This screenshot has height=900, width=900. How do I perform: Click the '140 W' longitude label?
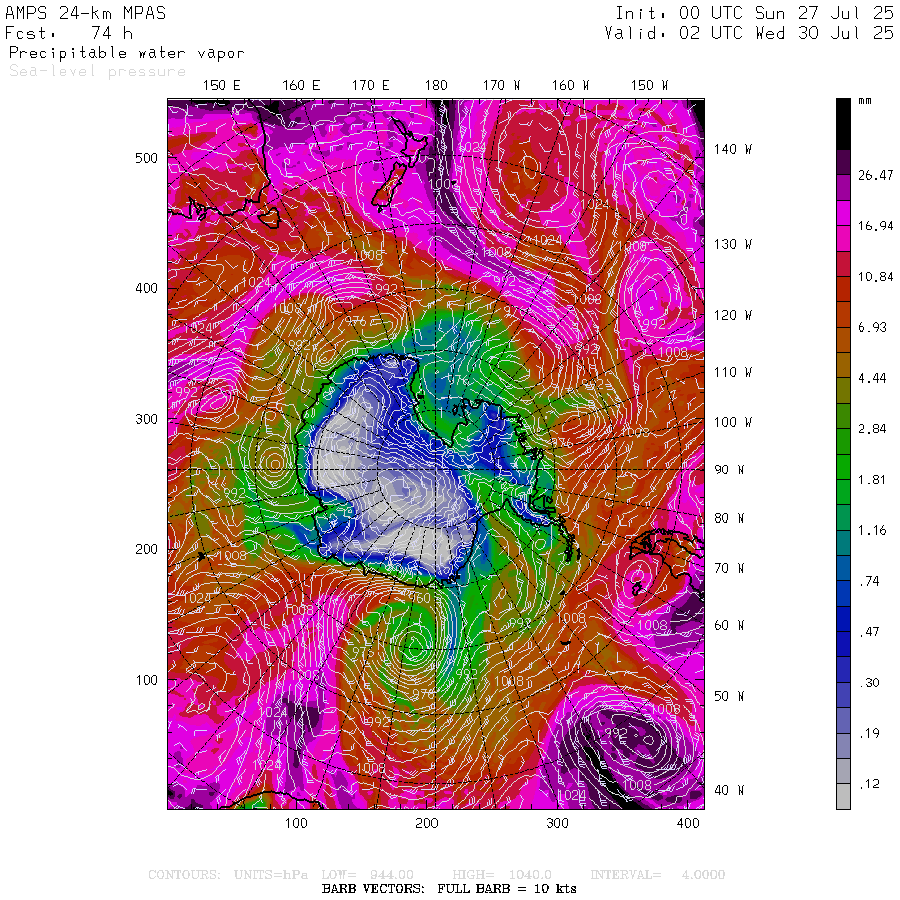click(x=732, y=149)
